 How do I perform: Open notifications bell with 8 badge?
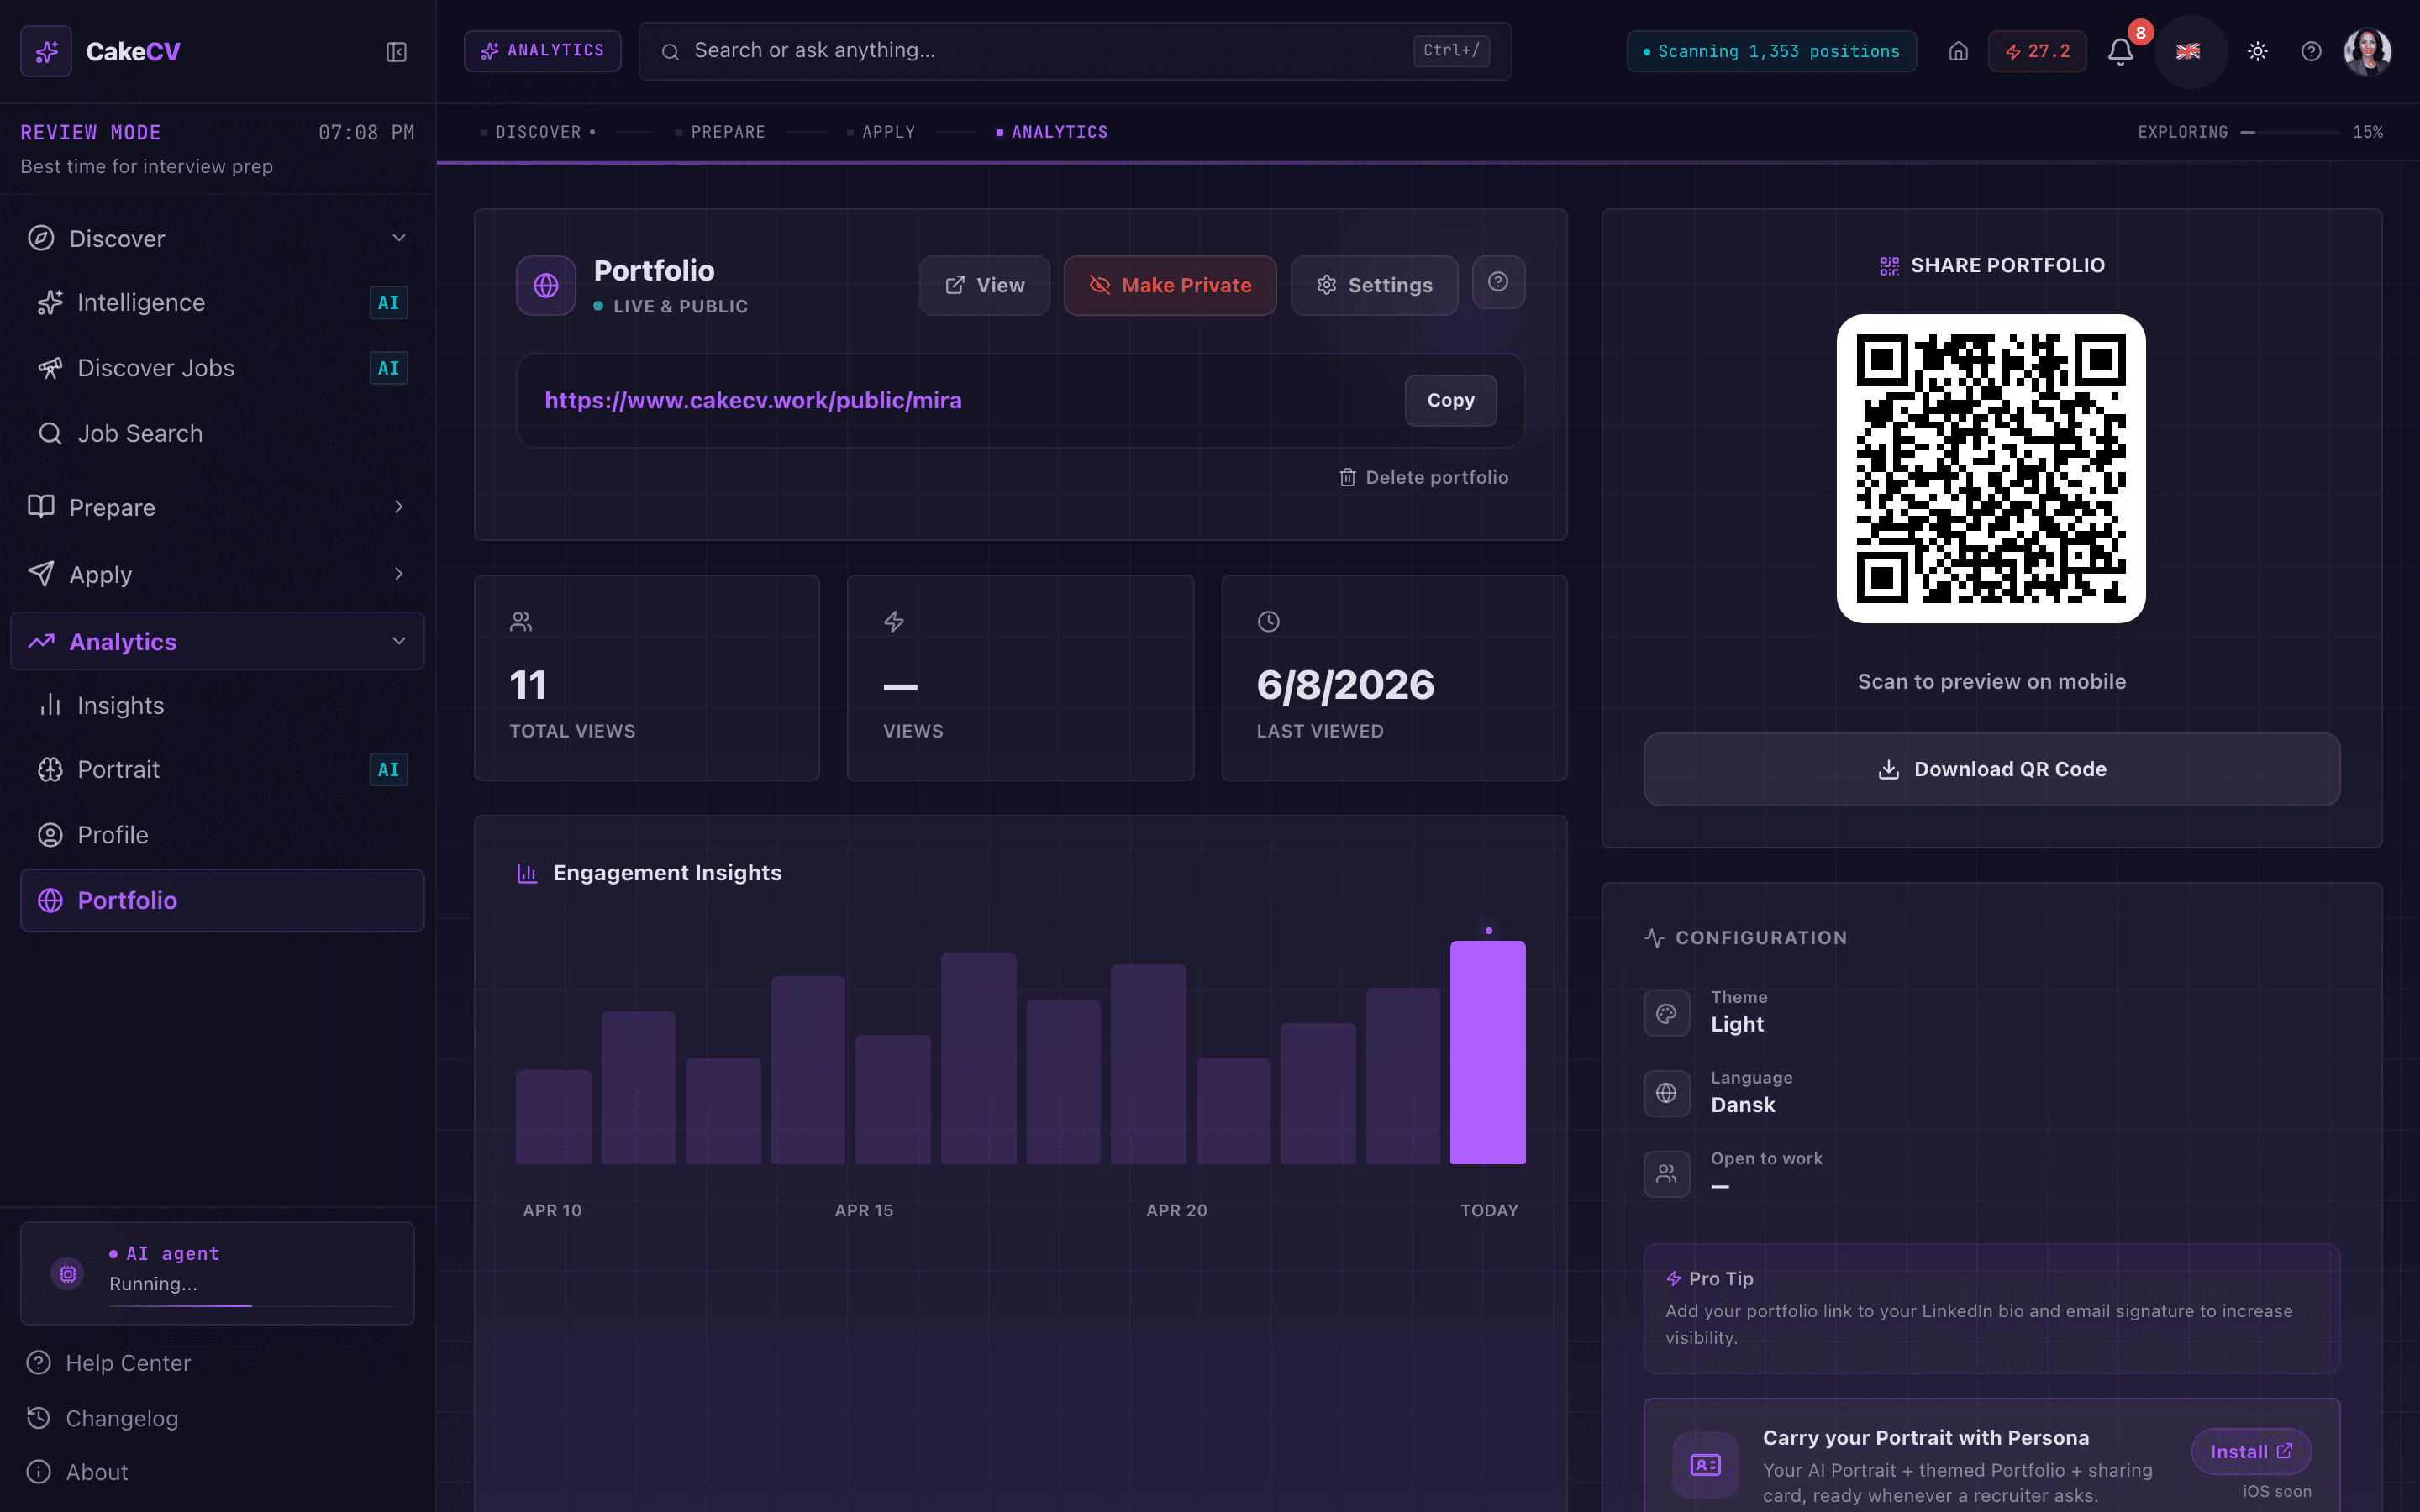point(2120,51)
